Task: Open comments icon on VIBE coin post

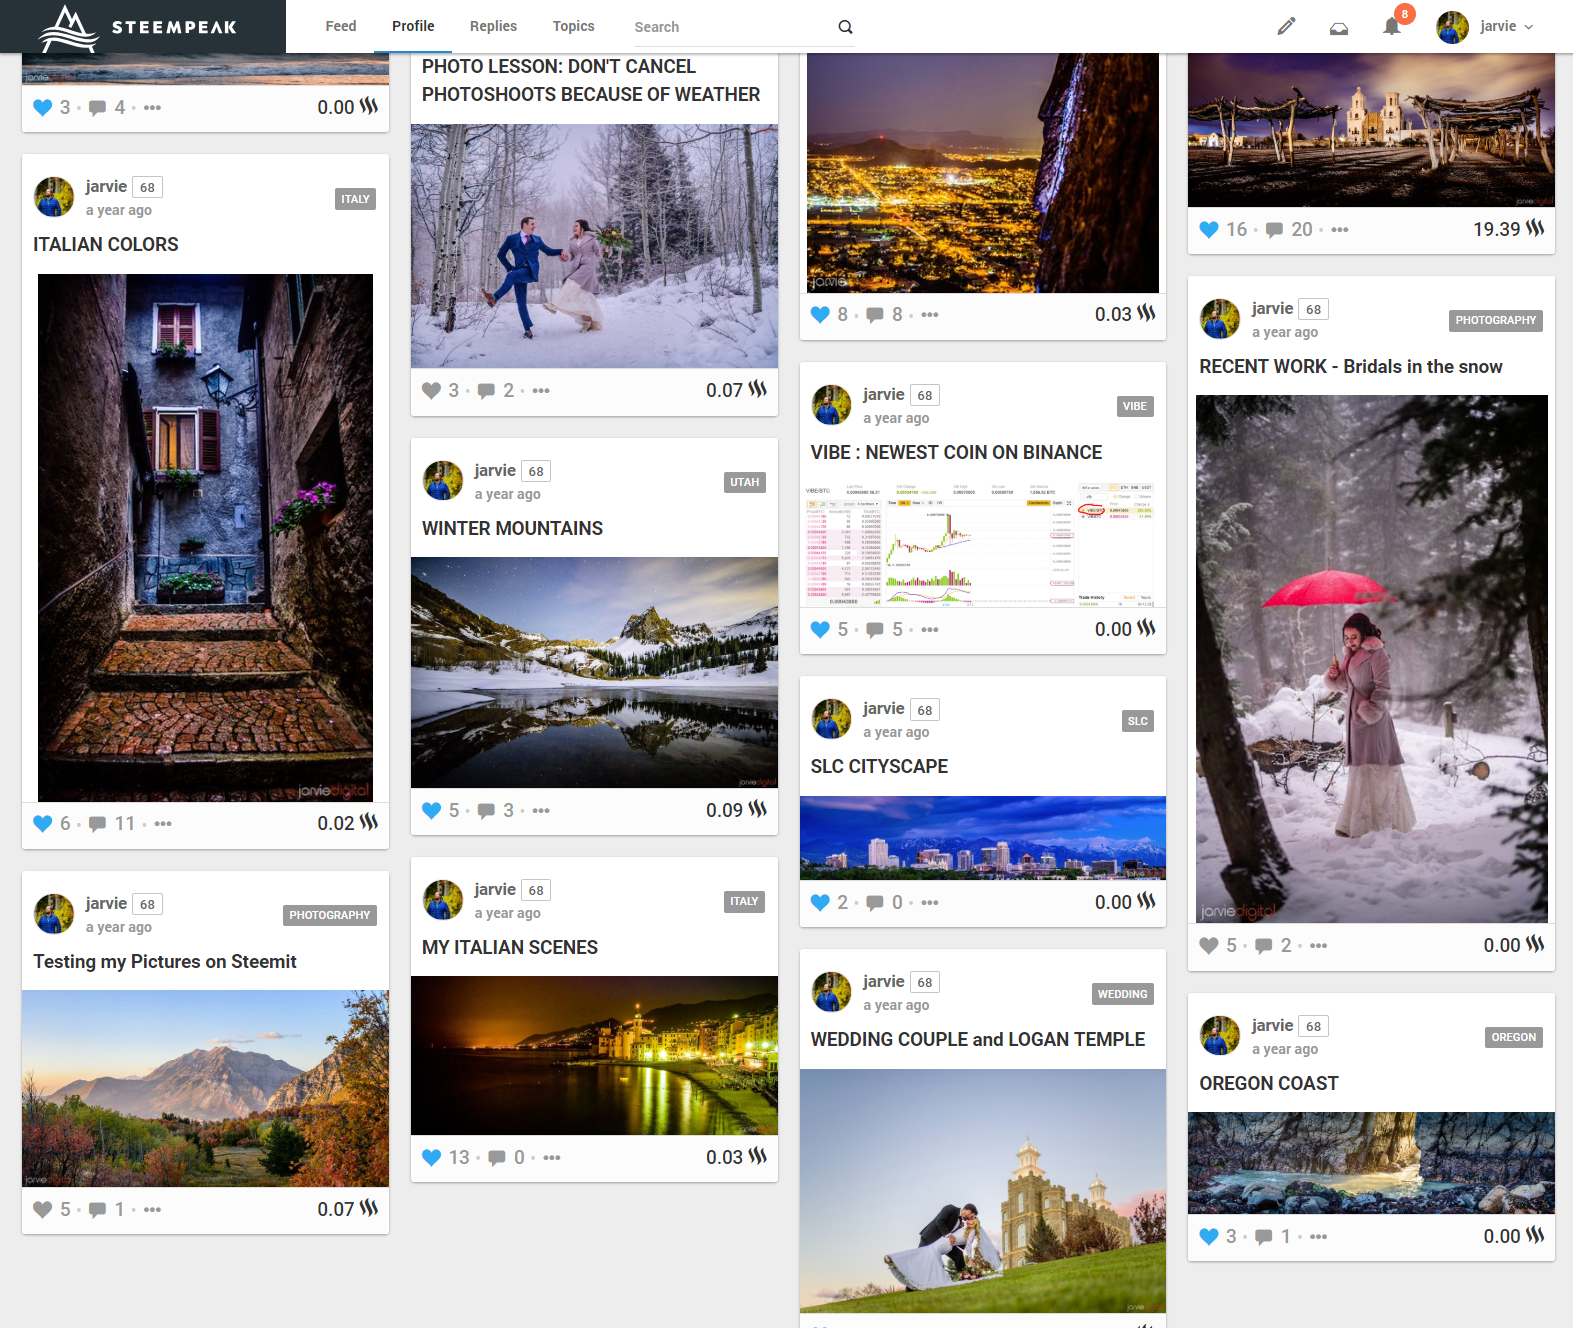Action: pos(875,630)
